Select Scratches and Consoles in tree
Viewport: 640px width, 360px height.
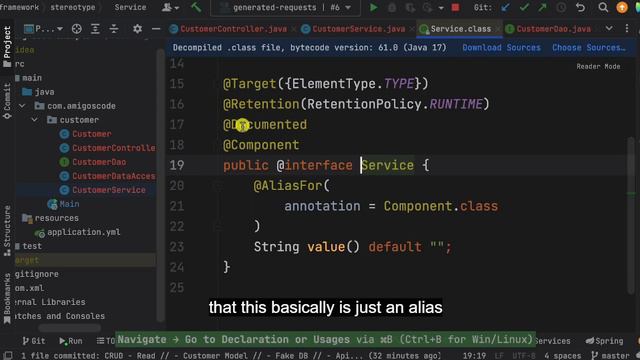(x=60, y=316)
